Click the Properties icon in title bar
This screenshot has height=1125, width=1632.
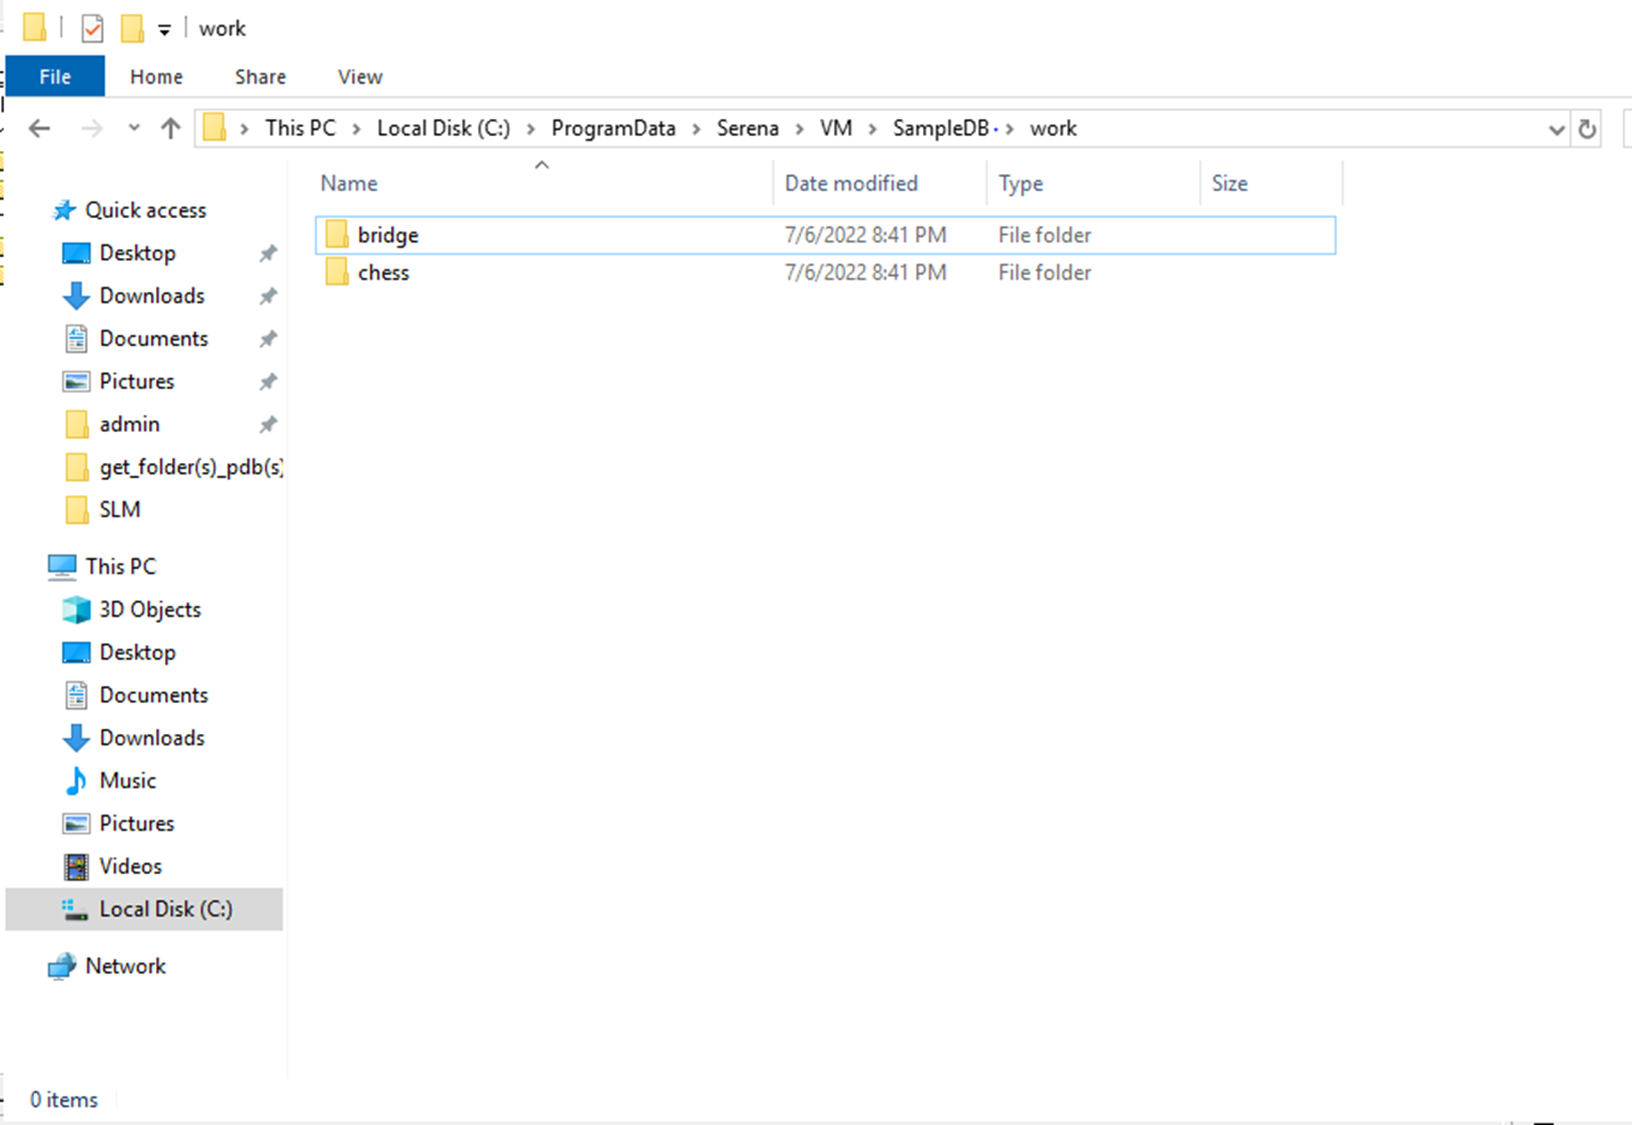coord(92,28)
